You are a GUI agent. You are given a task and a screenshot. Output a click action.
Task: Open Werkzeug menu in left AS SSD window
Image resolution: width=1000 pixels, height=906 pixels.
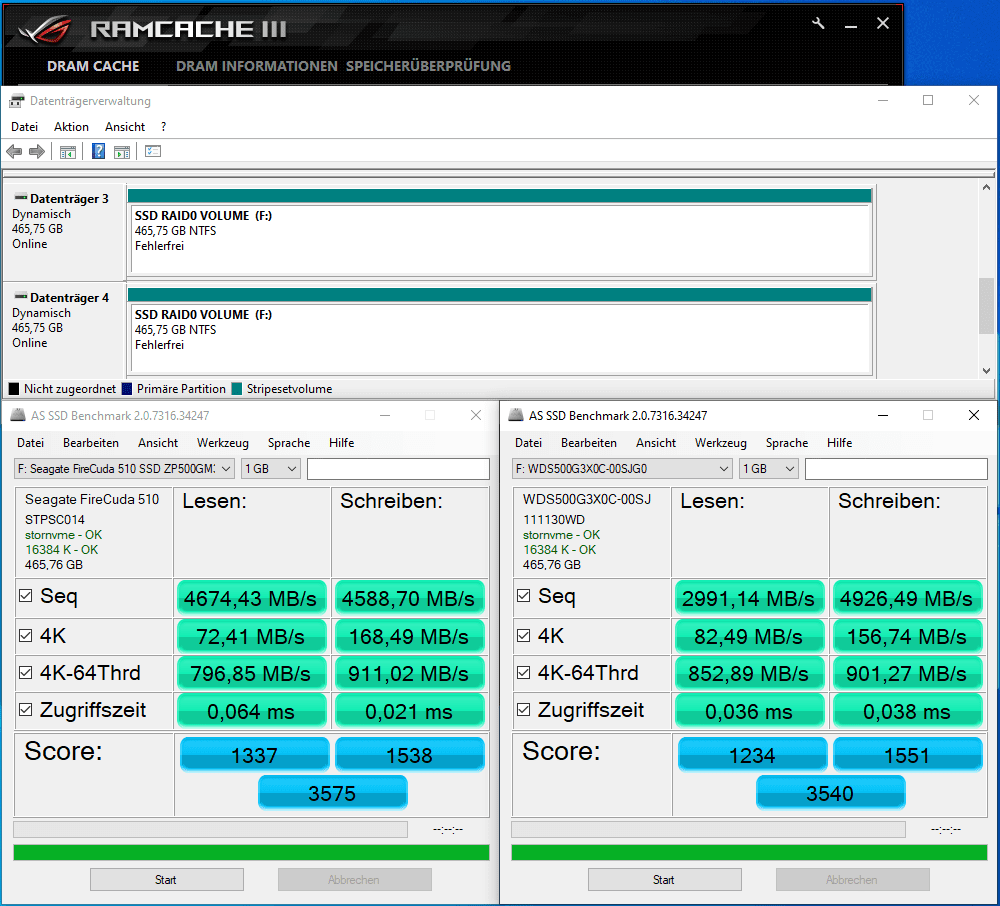pos(223,442)
